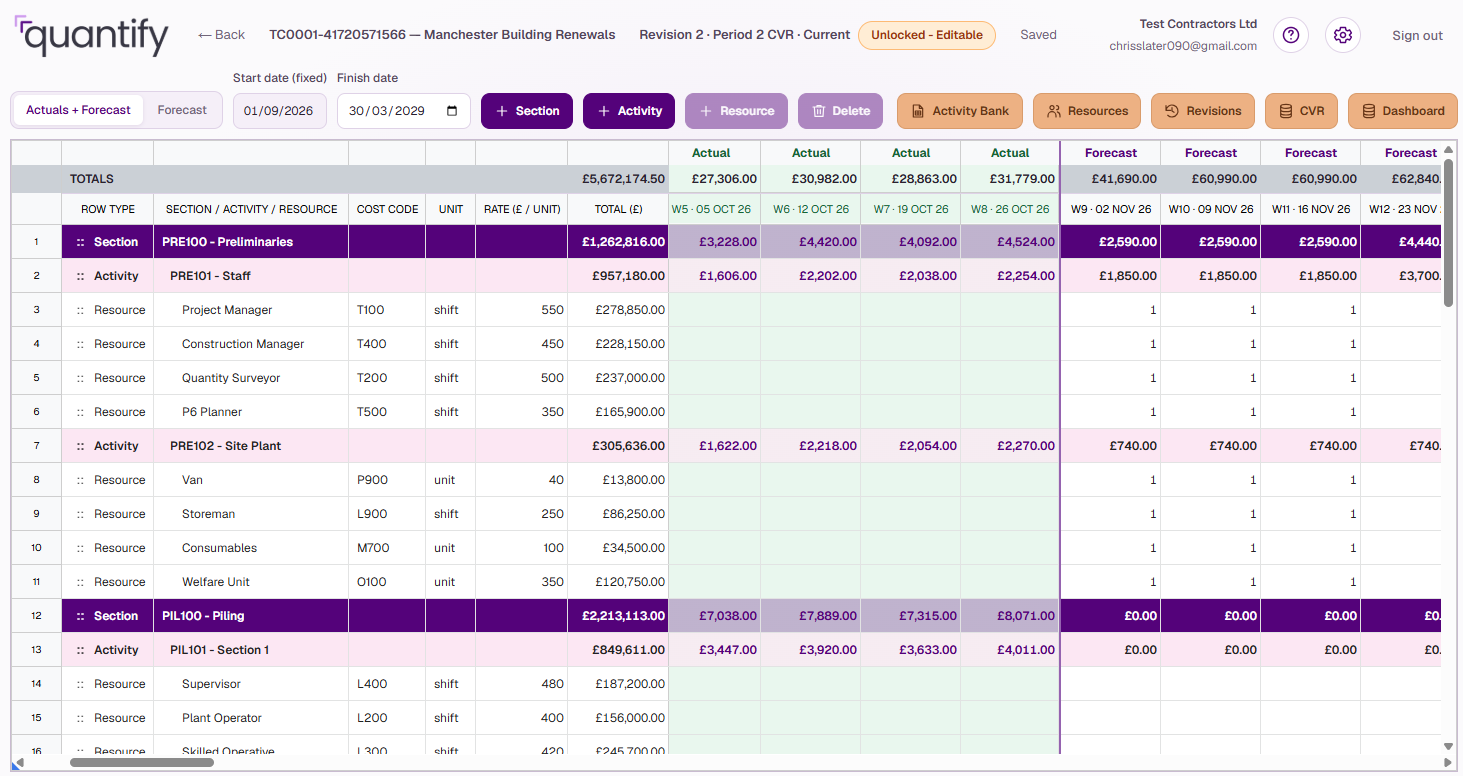Viewport: 1463px width, 776px height.
Task: Add a new Activity
Action: coord(629,111)
